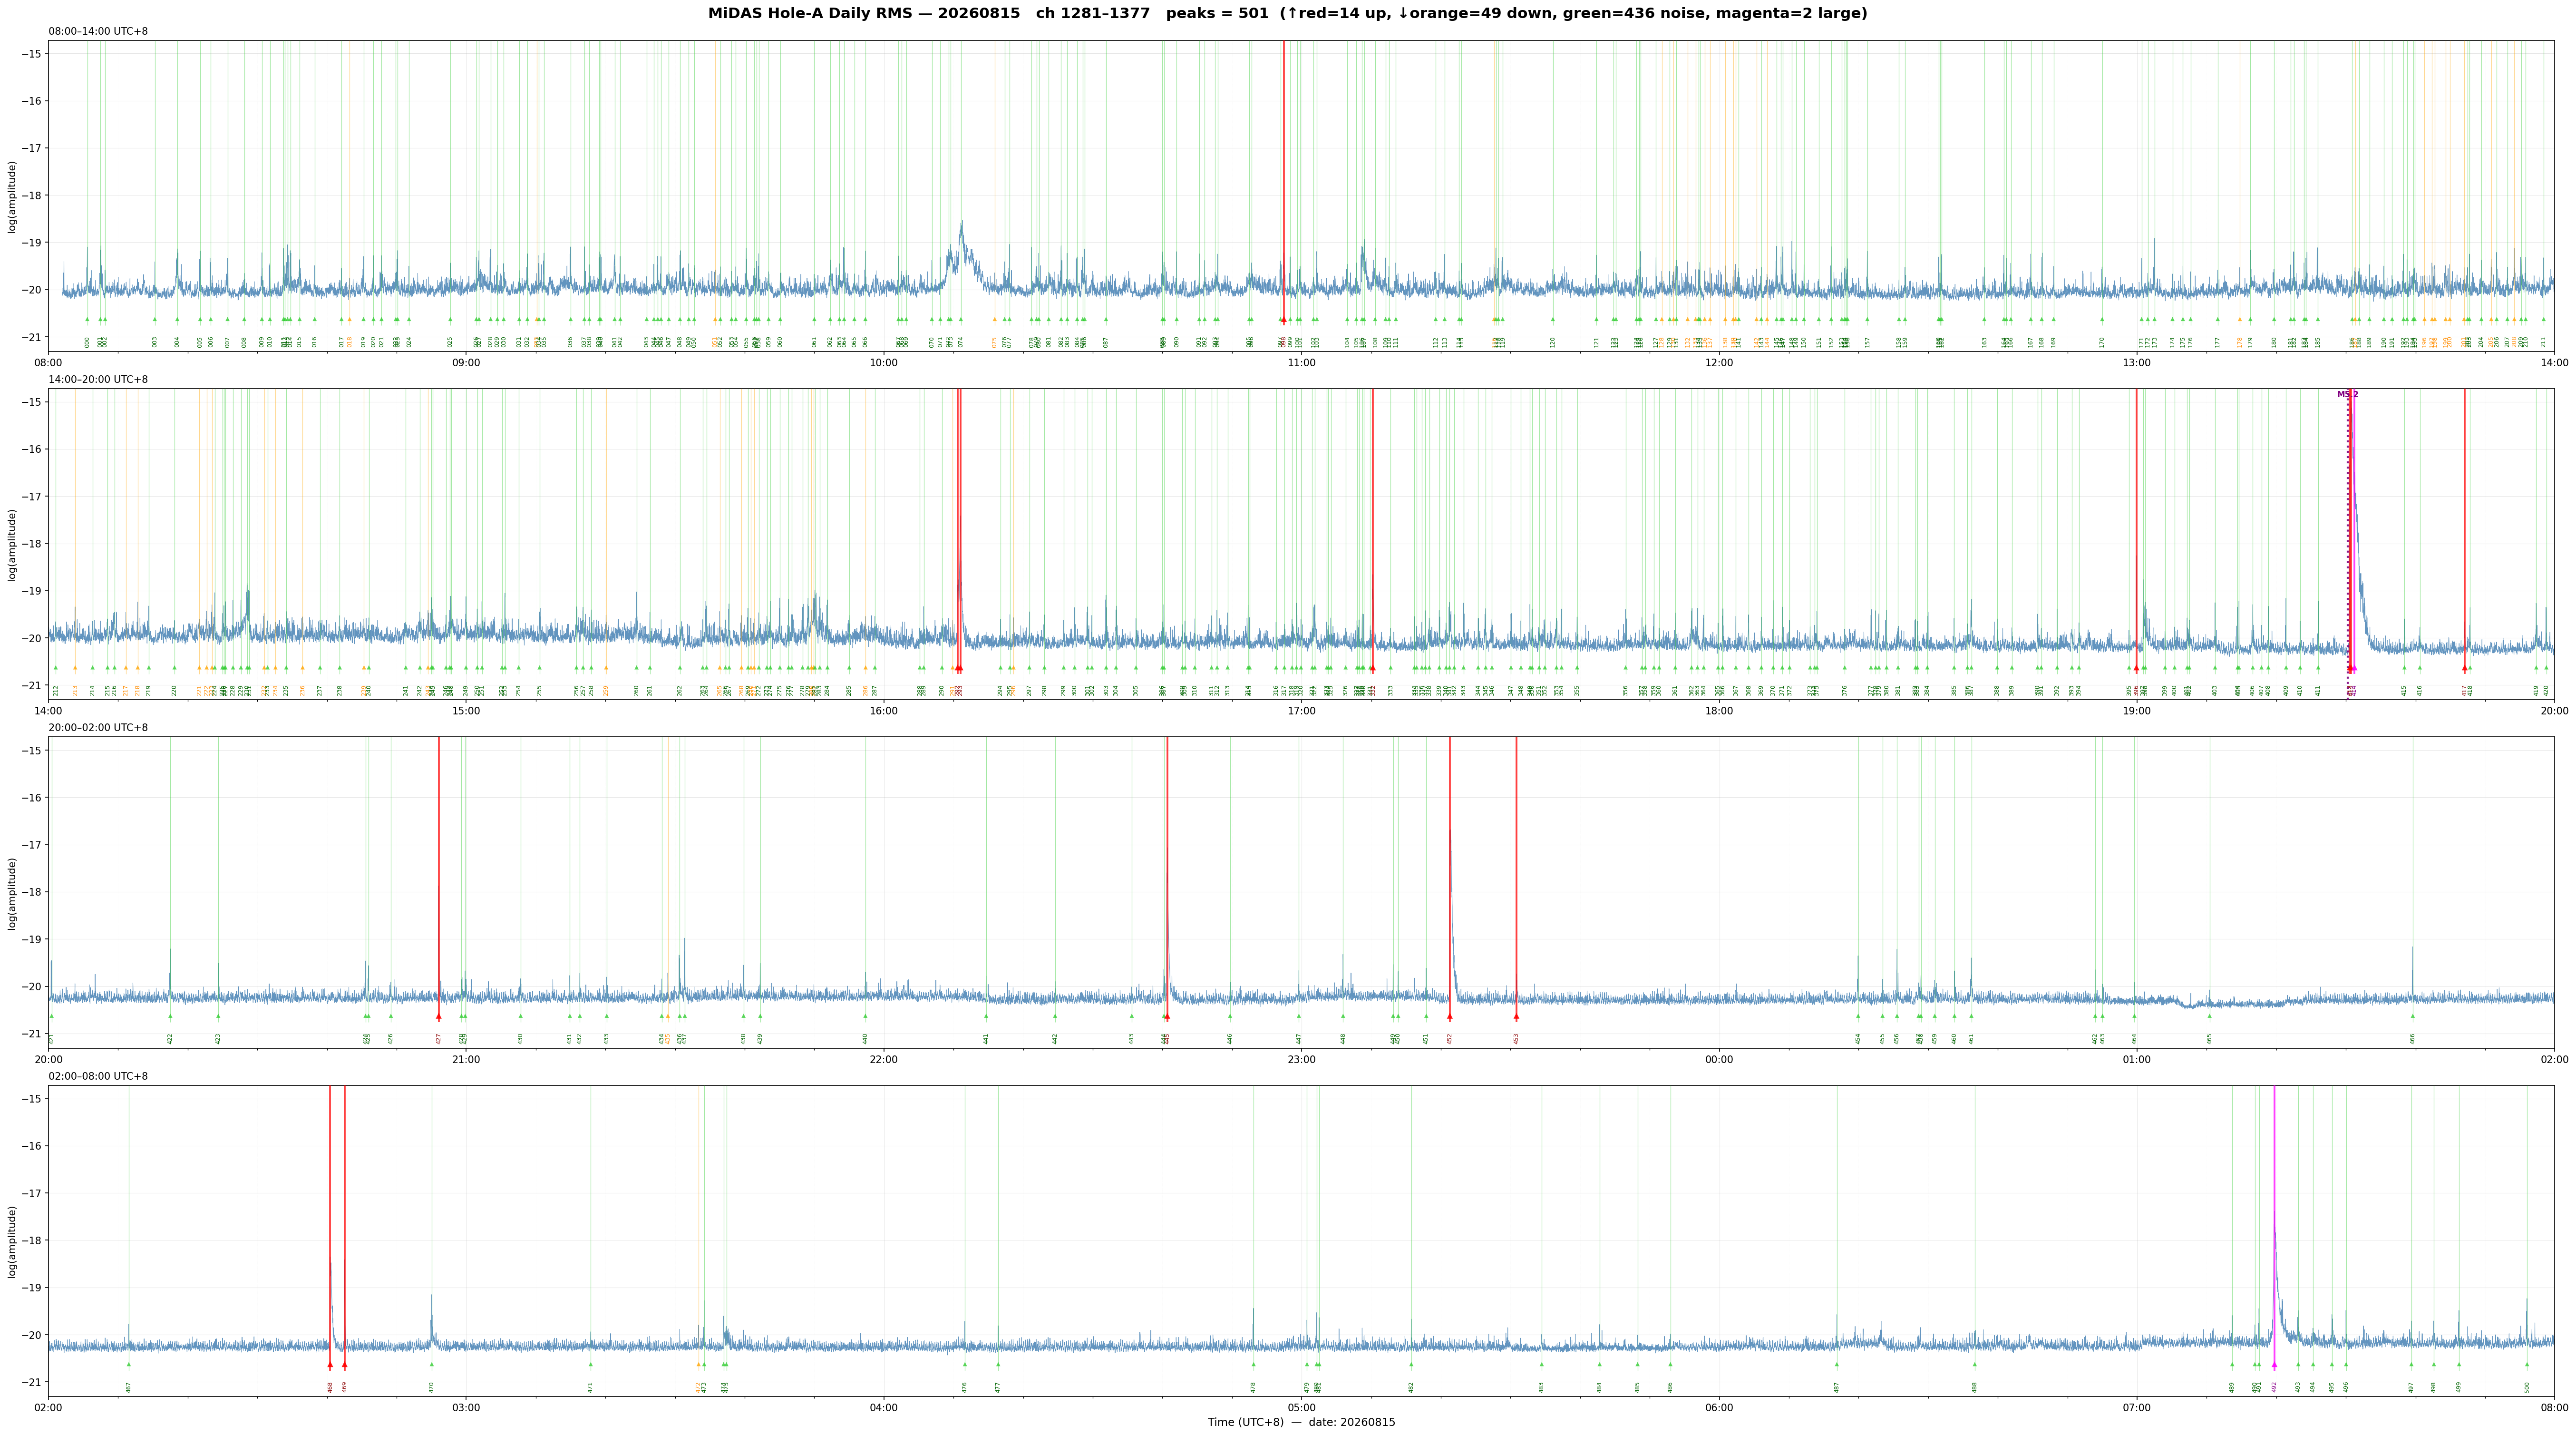Select the "06:00" time tick label
2576x1435 pixels.
click(1719, 1407)
